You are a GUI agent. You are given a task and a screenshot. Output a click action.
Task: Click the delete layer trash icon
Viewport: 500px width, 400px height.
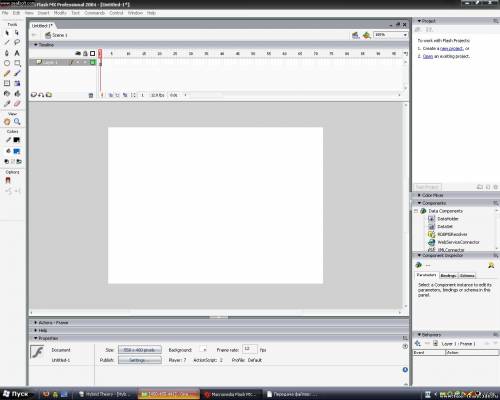click(x=91, y=95)
